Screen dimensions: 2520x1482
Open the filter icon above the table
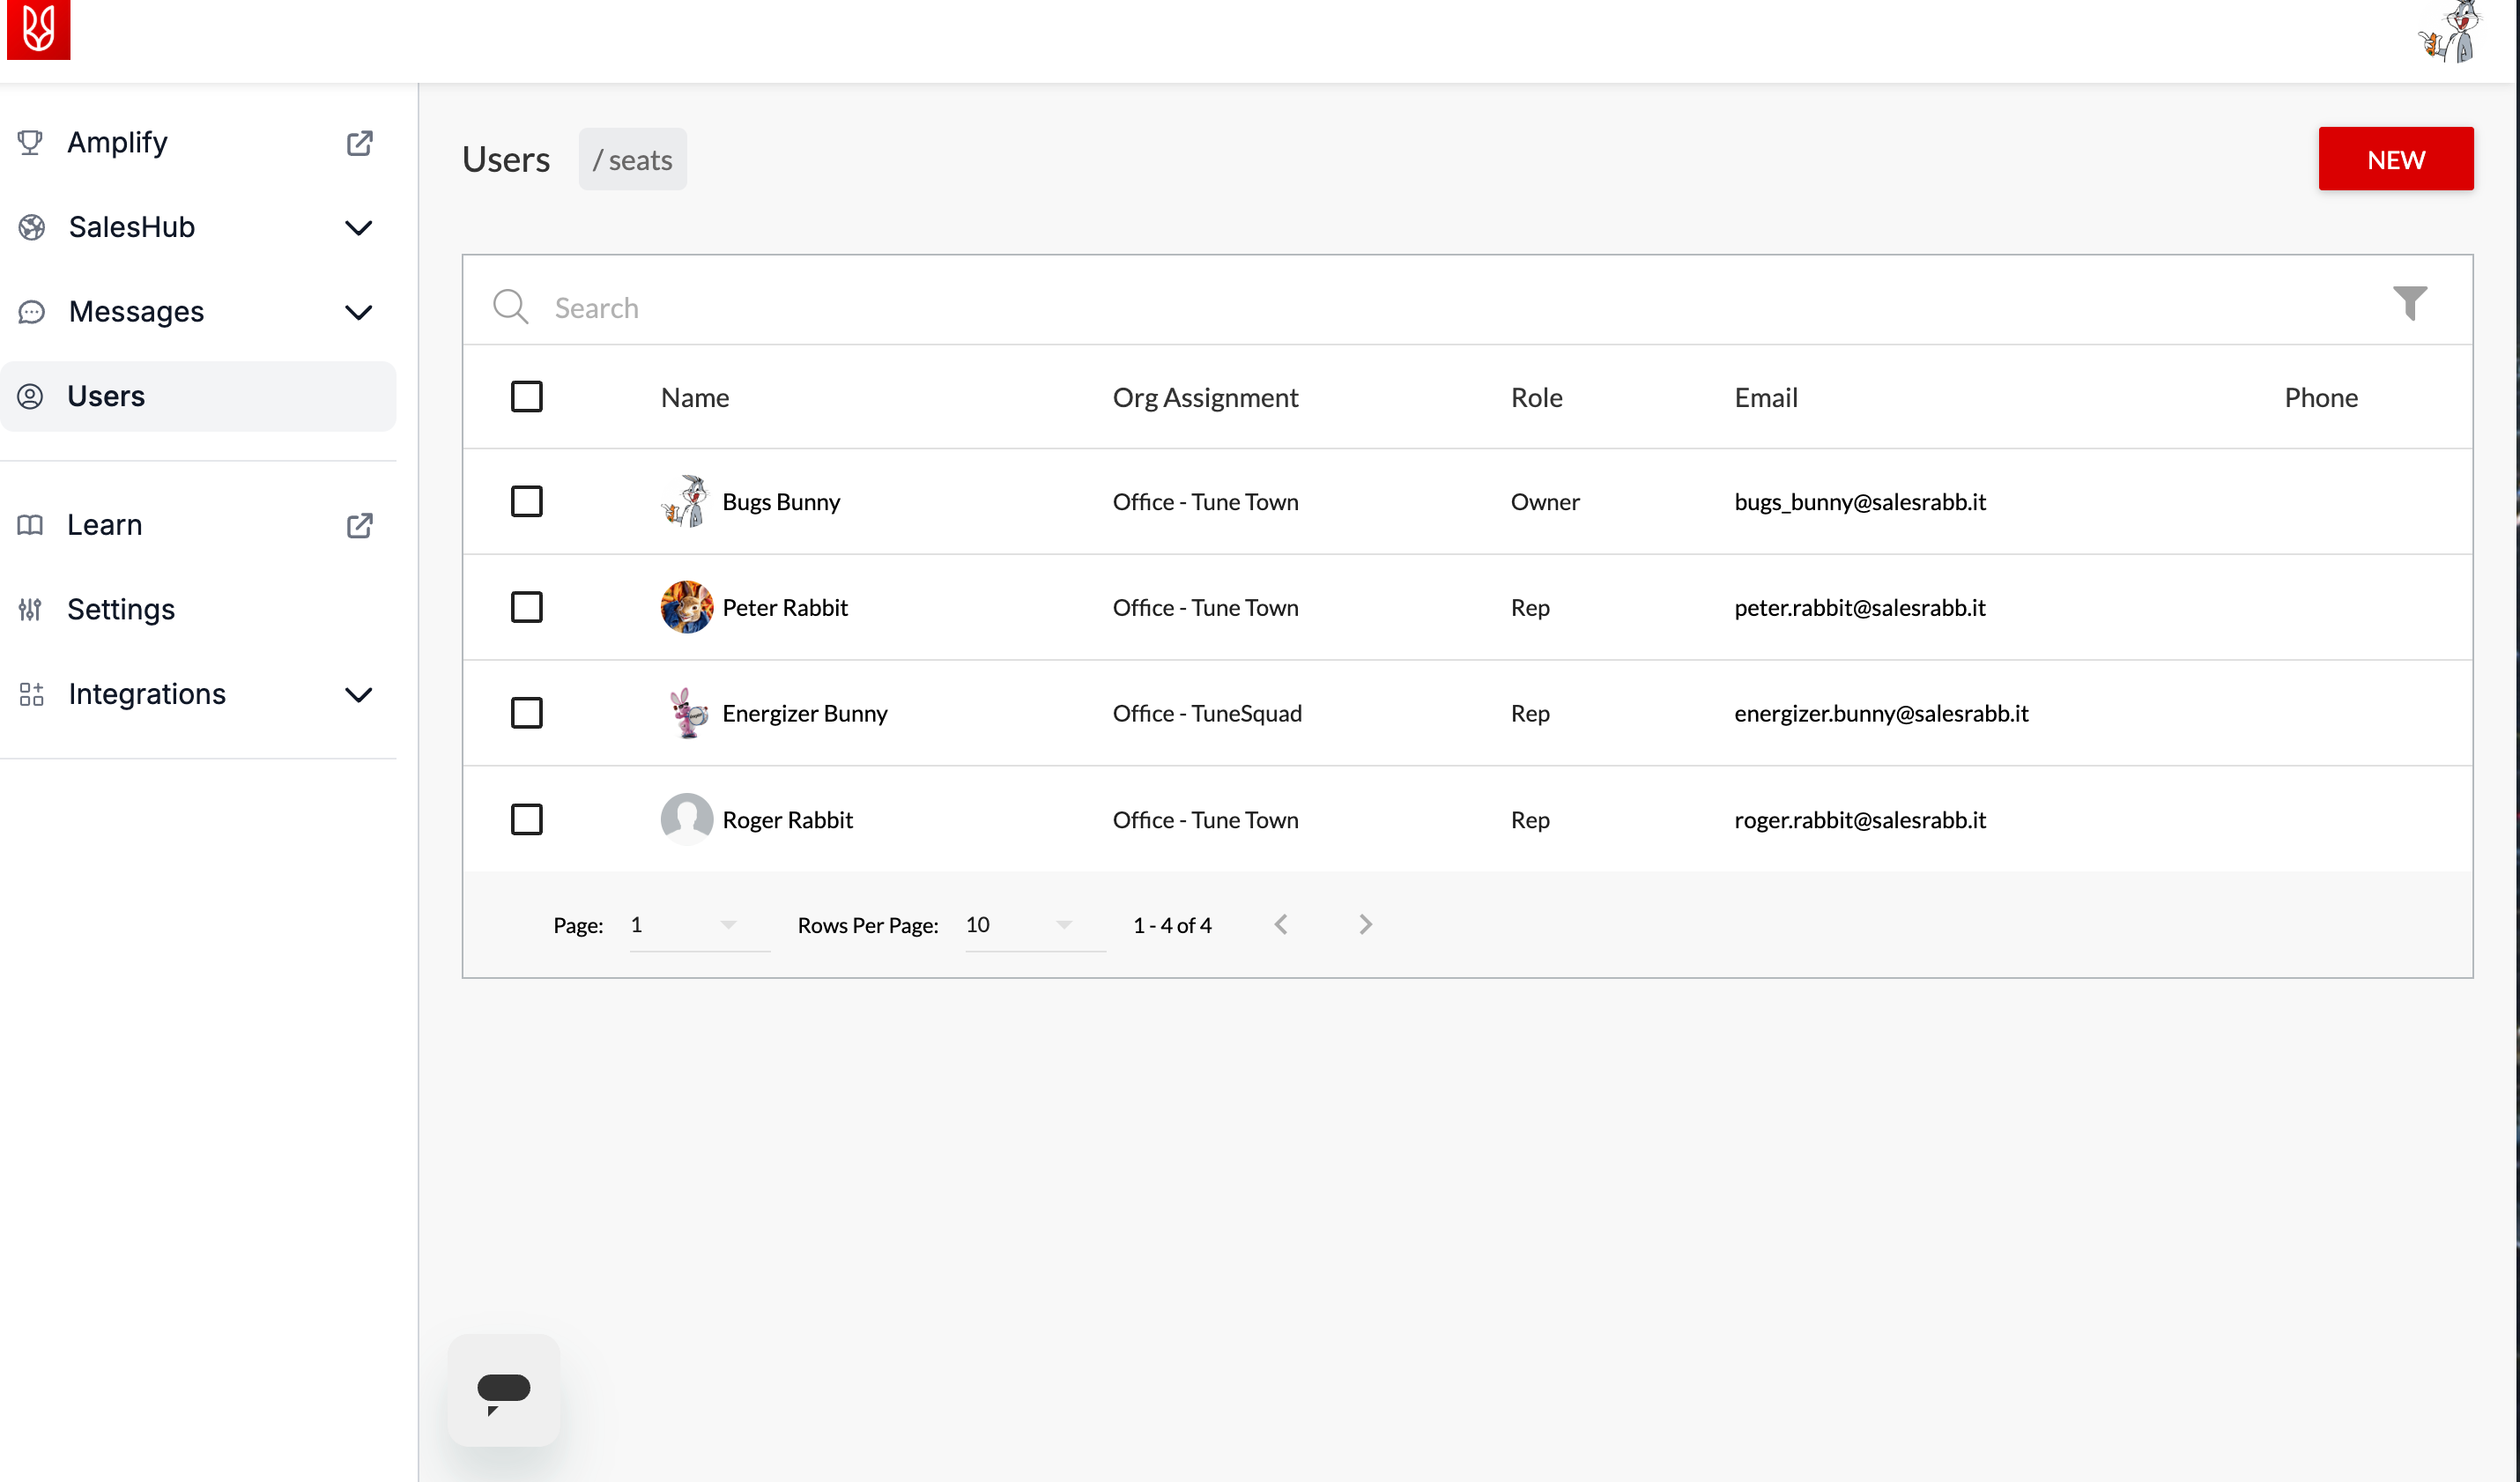(x=2411, y=303)
